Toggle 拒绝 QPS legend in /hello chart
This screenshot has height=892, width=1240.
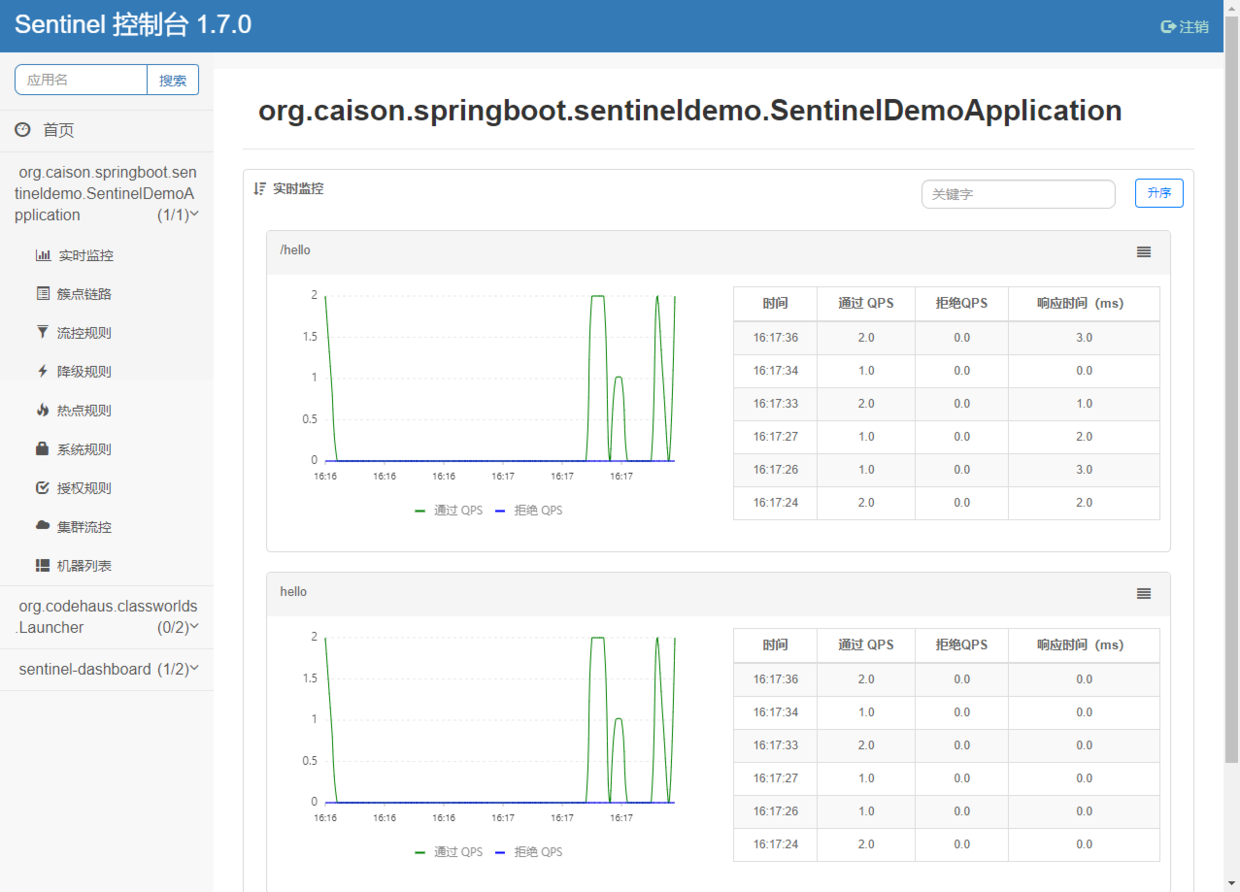coord(529,510)
